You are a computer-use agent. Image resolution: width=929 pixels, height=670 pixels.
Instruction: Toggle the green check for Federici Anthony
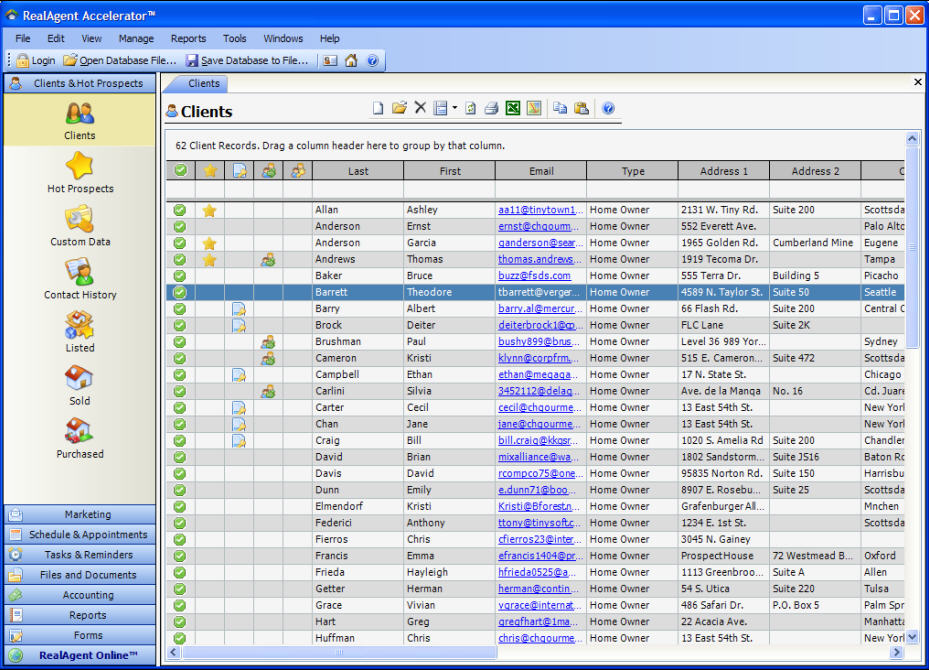point(180,523)
